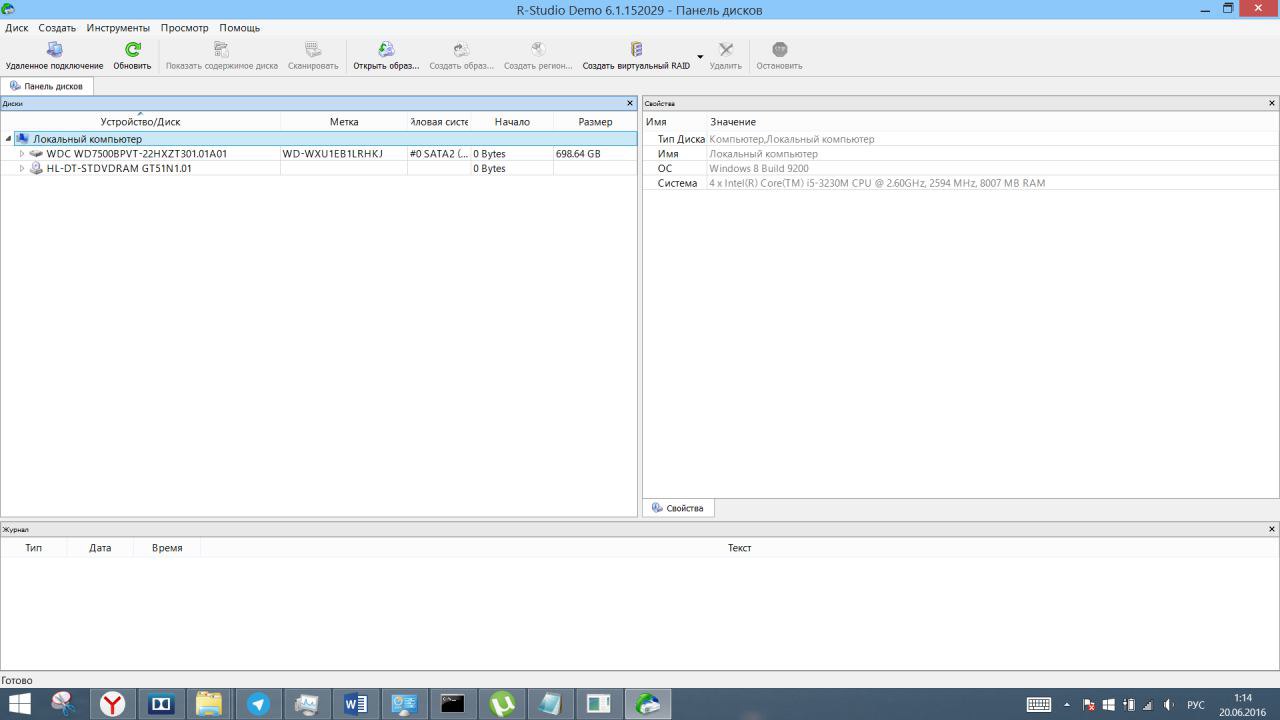The height and width of the screenshot is (720, 1280).
Task: Click the Тип Диска property row
Action: (x=960, y=139)
